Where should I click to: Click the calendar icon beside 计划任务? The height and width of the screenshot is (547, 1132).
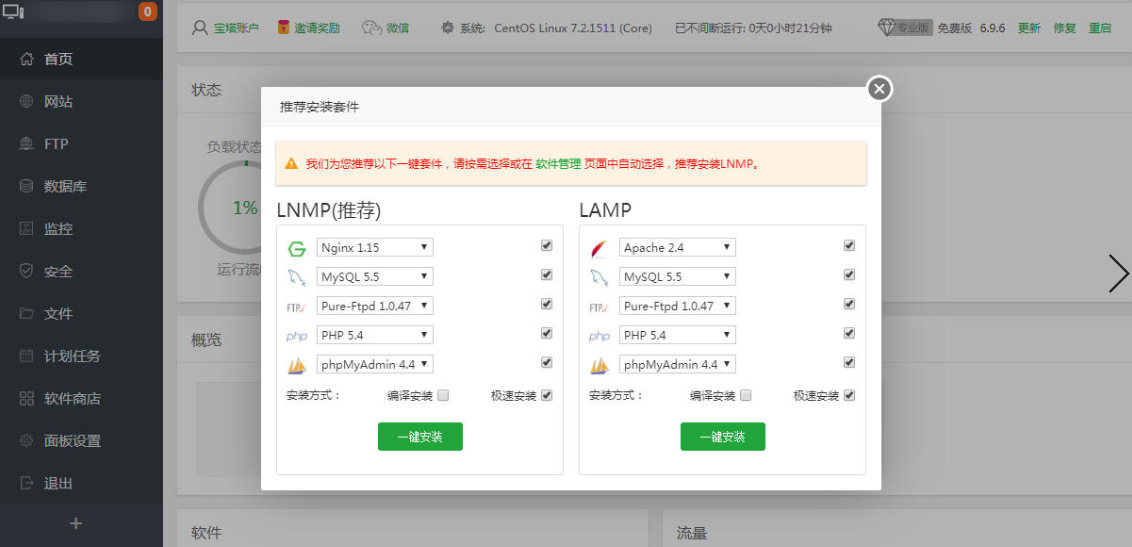pos(27,356)
